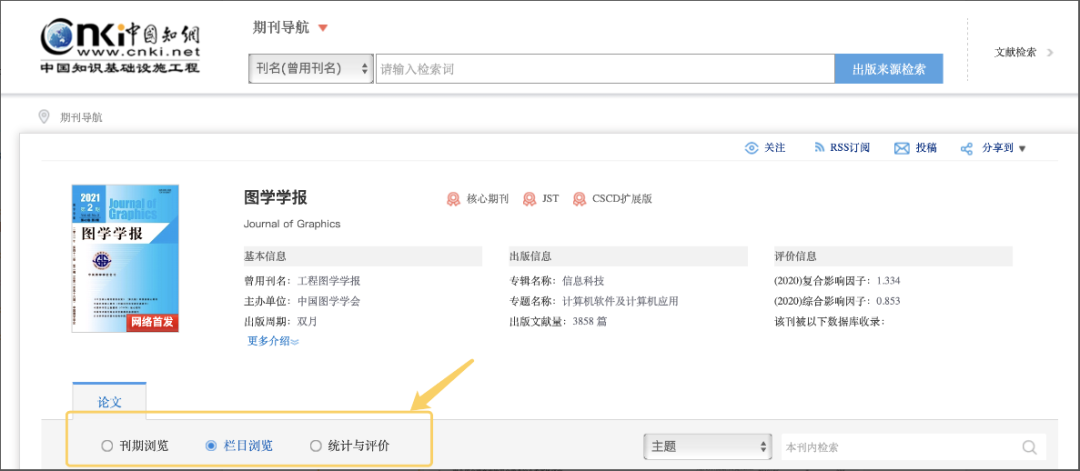Click the JST medal icon
Image resolution: width=1080 pixels, height=471 pixels.
(529, 200)
